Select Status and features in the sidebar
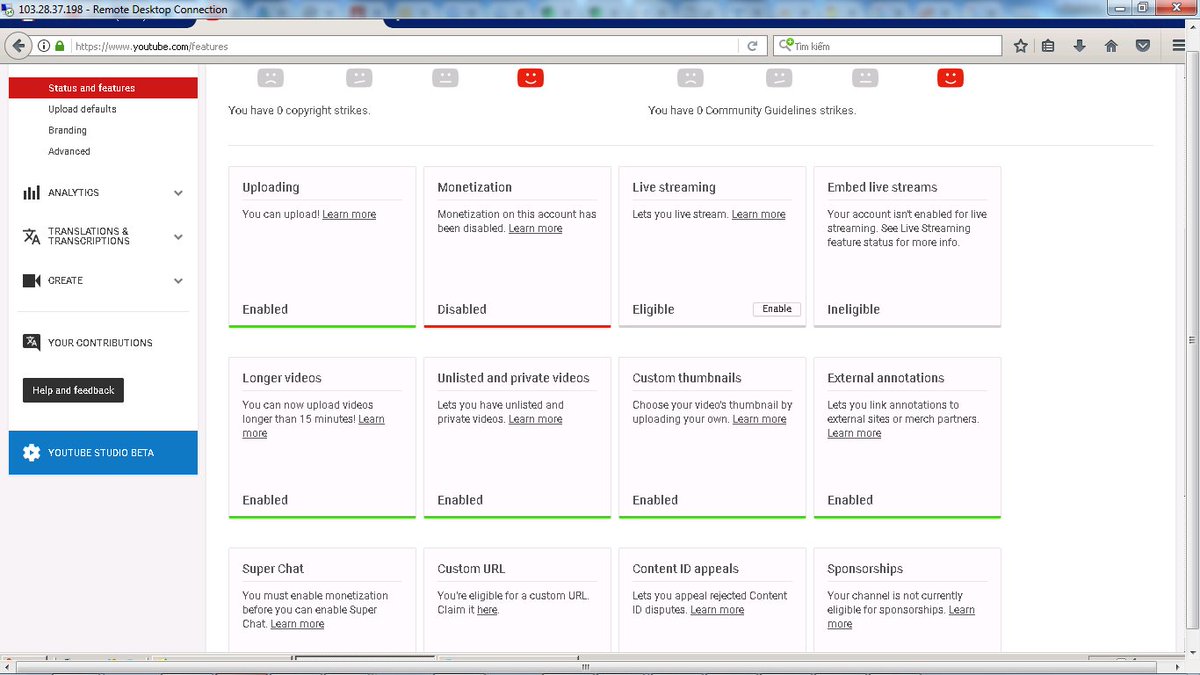Viewport: 1200px width, 675px height. point(103,88)
